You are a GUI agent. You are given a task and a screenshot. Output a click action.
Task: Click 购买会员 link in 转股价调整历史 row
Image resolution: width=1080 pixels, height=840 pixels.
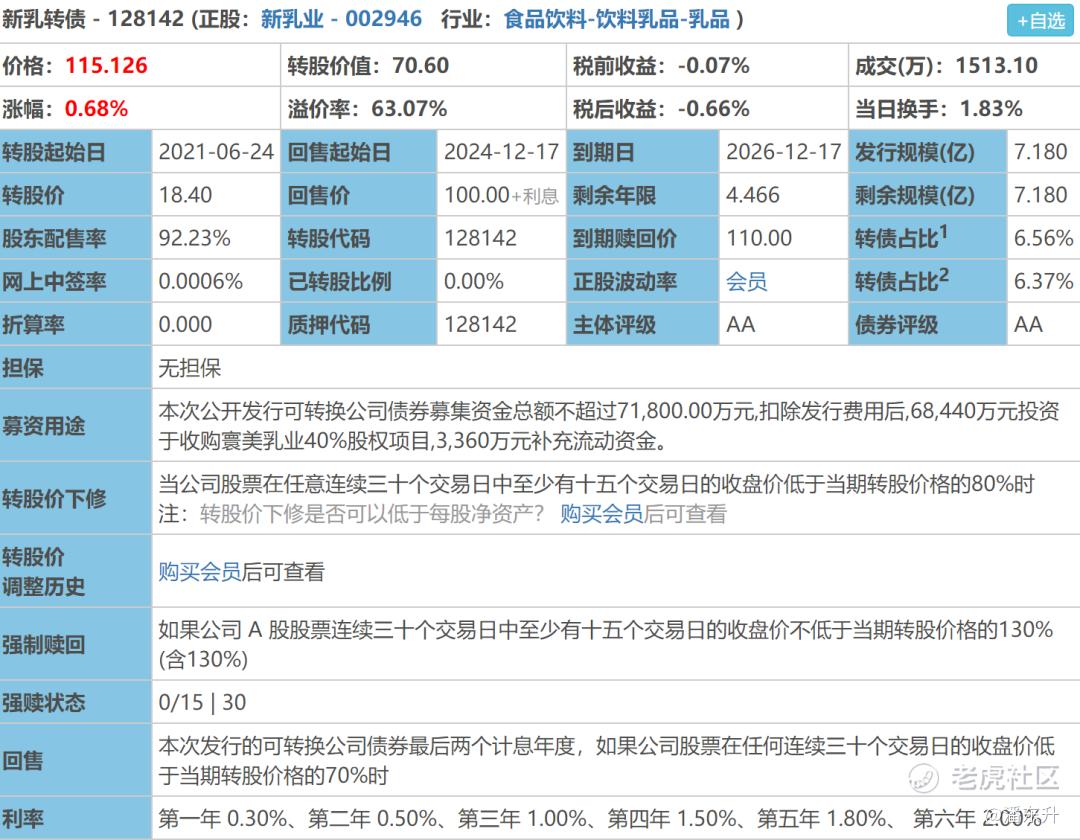[x=200, y=571]
